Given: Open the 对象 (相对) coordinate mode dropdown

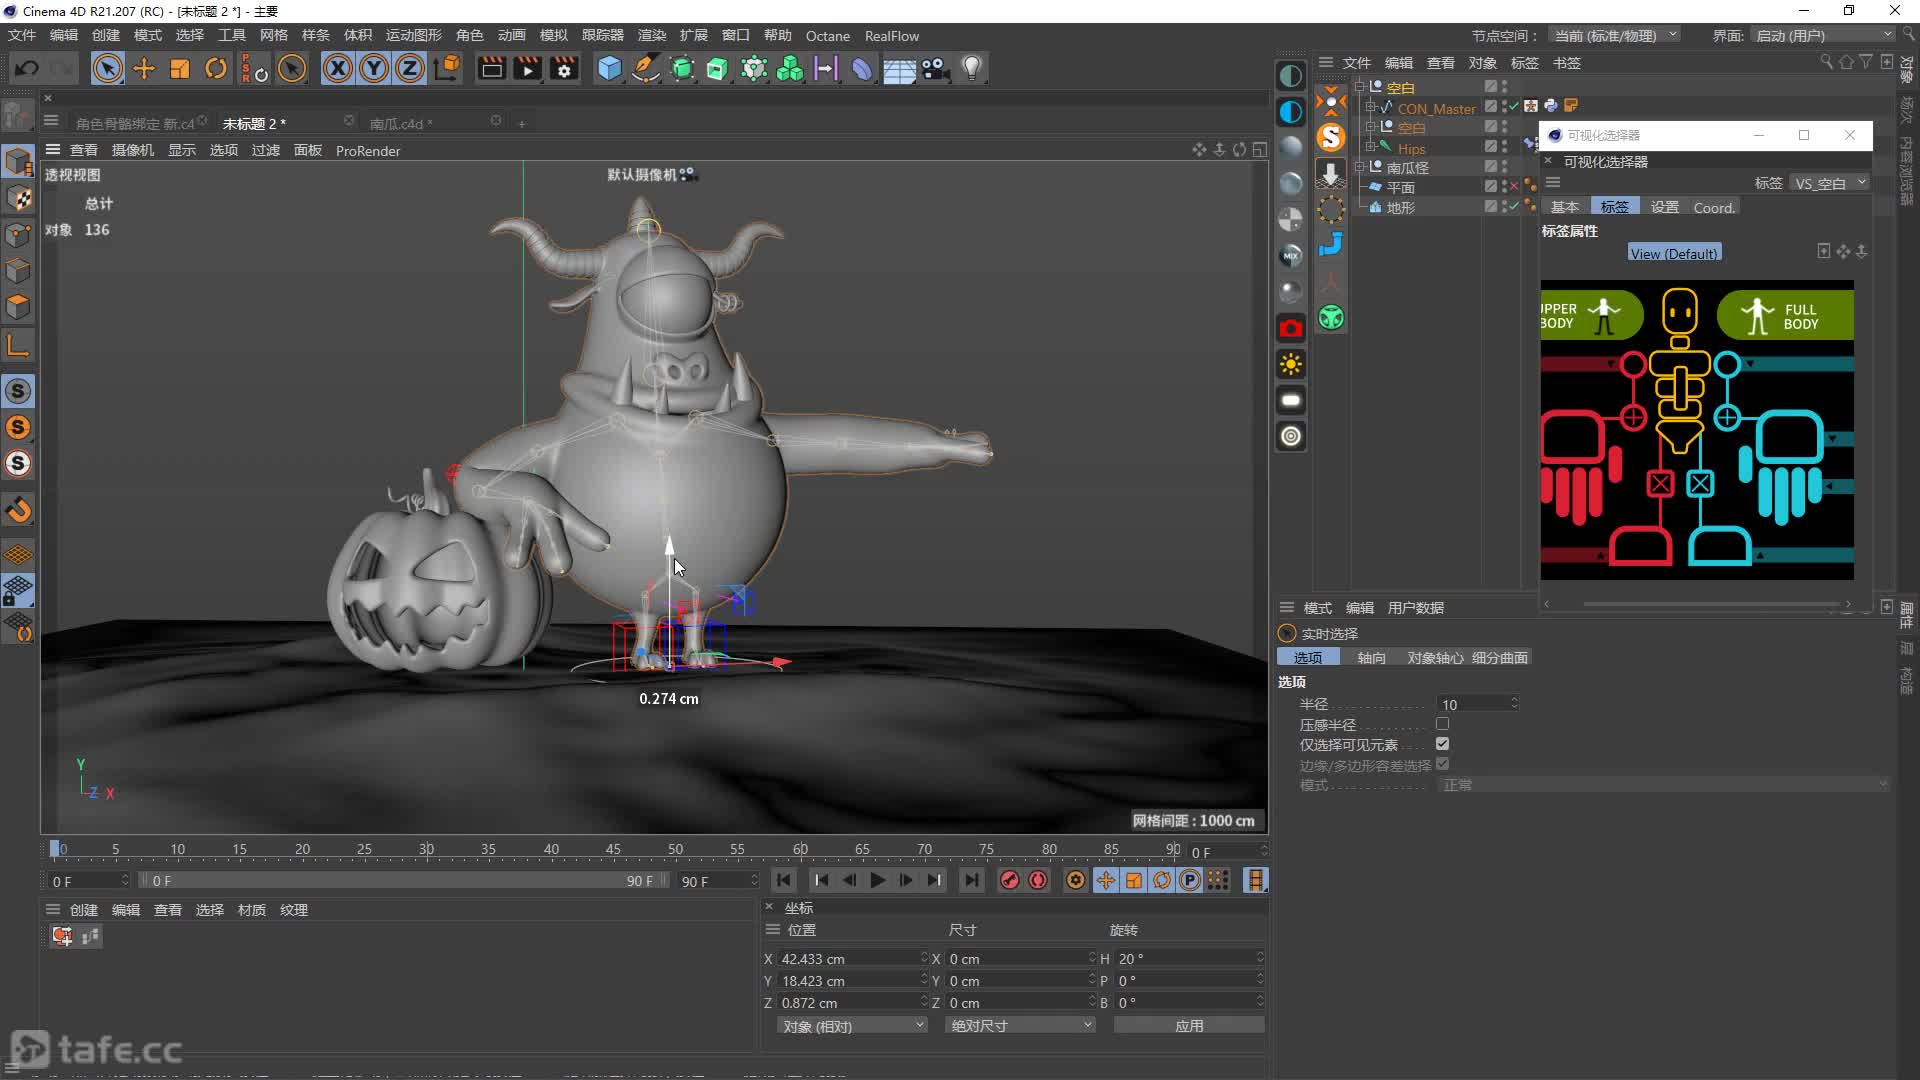Looking at the screenshot, I should click(852, 1025).
